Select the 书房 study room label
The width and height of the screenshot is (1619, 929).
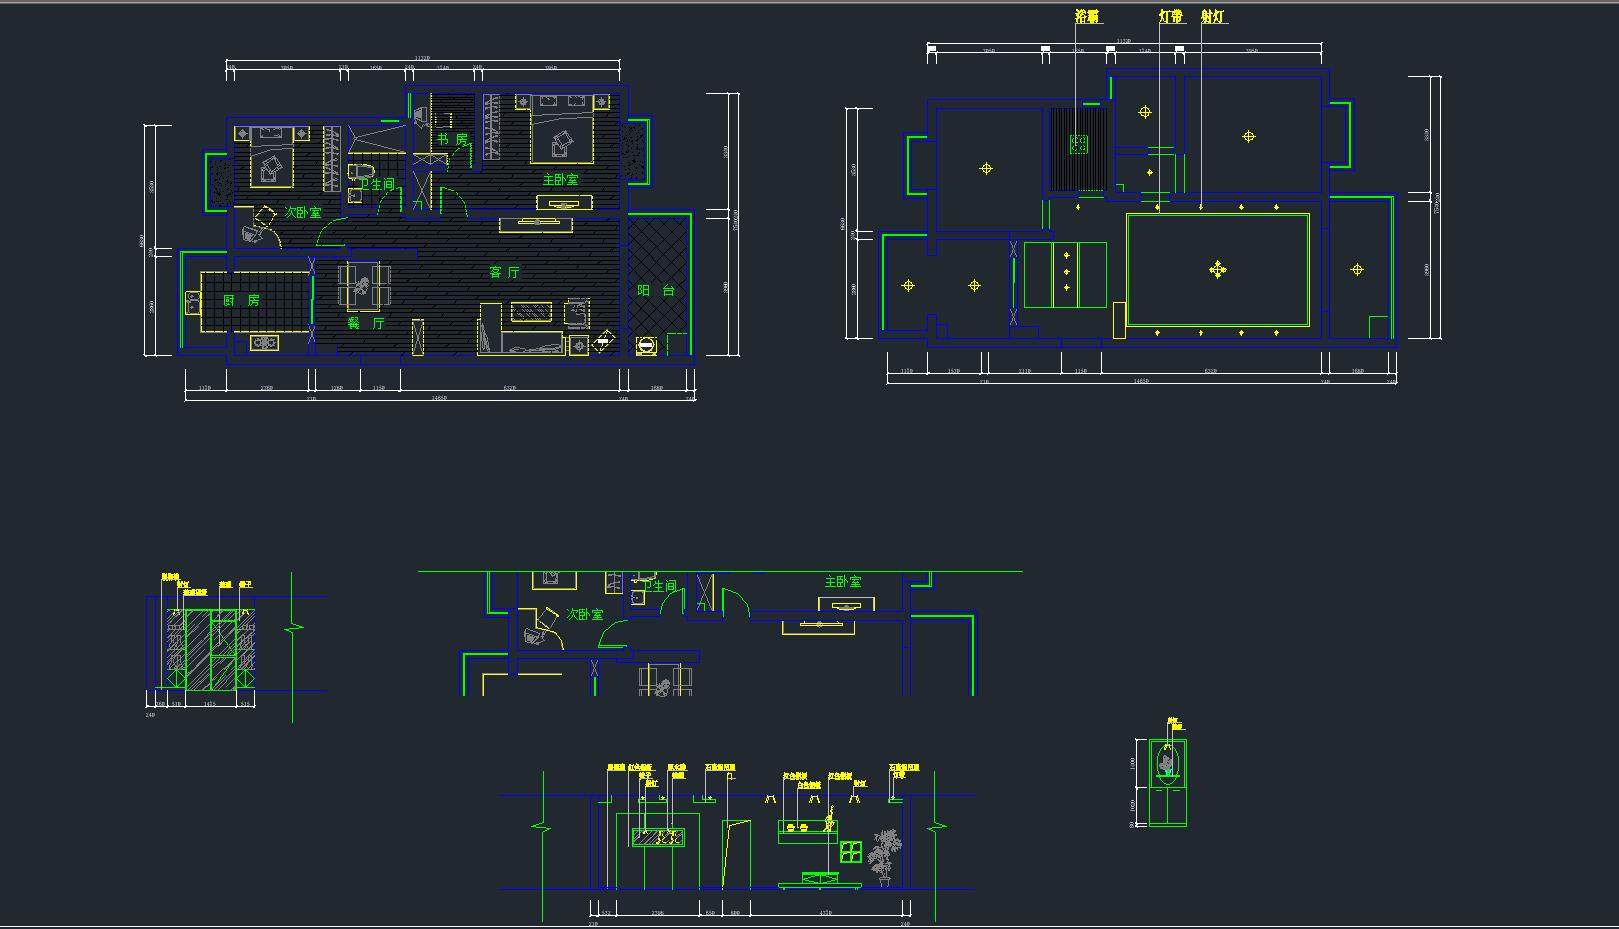click(452, 139)
